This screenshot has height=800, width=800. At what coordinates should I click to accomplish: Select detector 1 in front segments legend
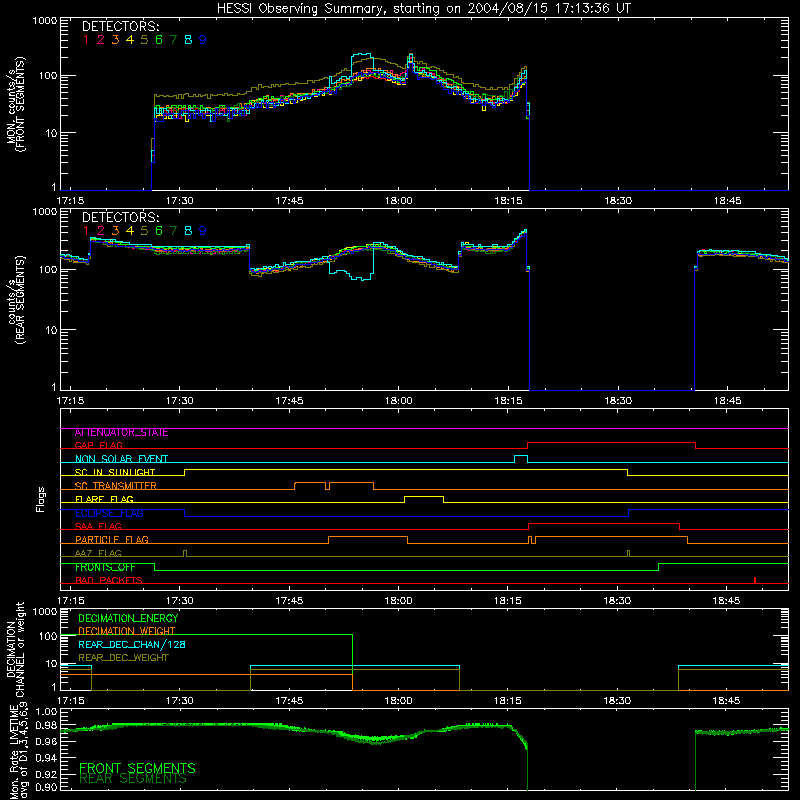tap(86, 40)
